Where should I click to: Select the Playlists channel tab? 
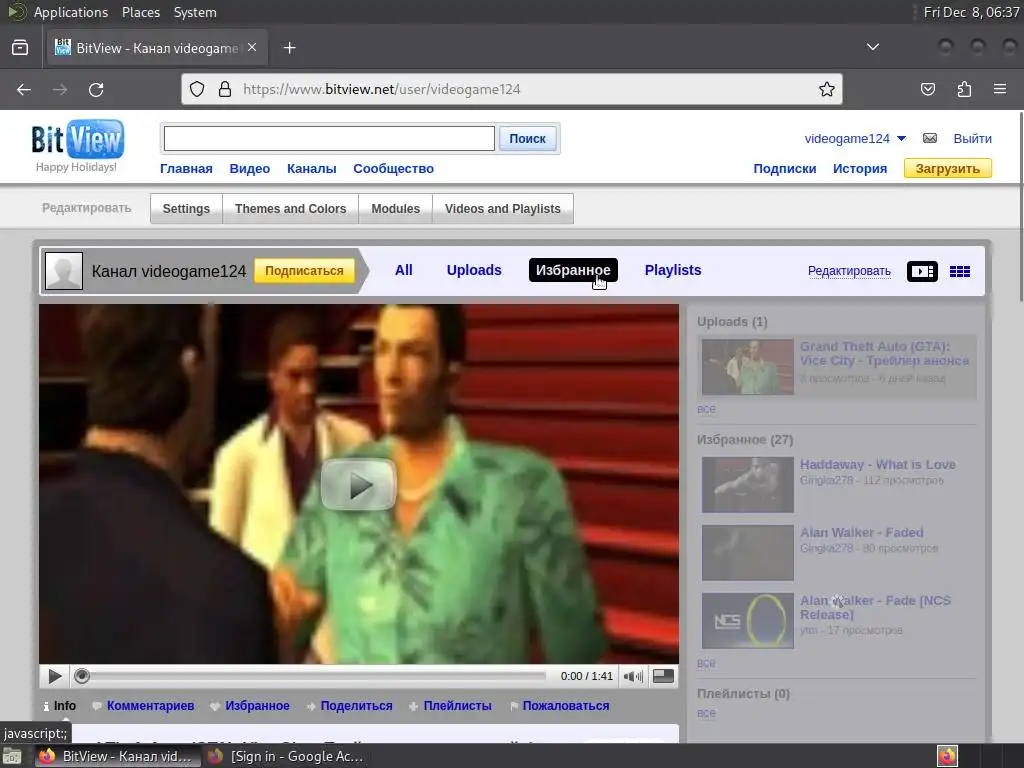tap(673, 270)
